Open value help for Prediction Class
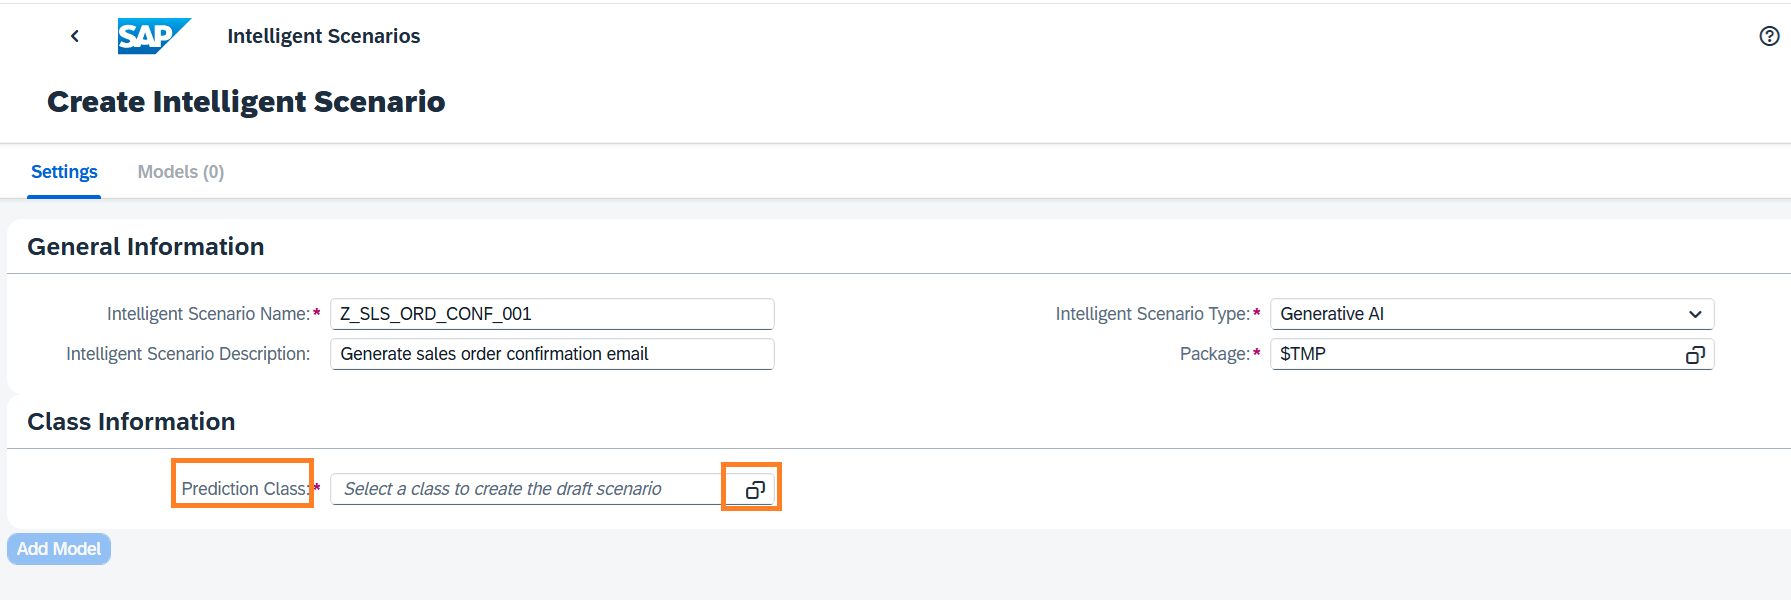 755,489
